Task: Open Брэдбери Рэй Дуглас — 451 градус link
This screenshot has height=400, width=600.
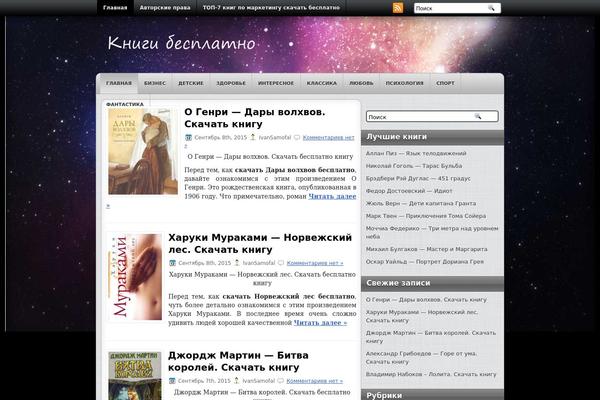Action: [x=418, y=178]
